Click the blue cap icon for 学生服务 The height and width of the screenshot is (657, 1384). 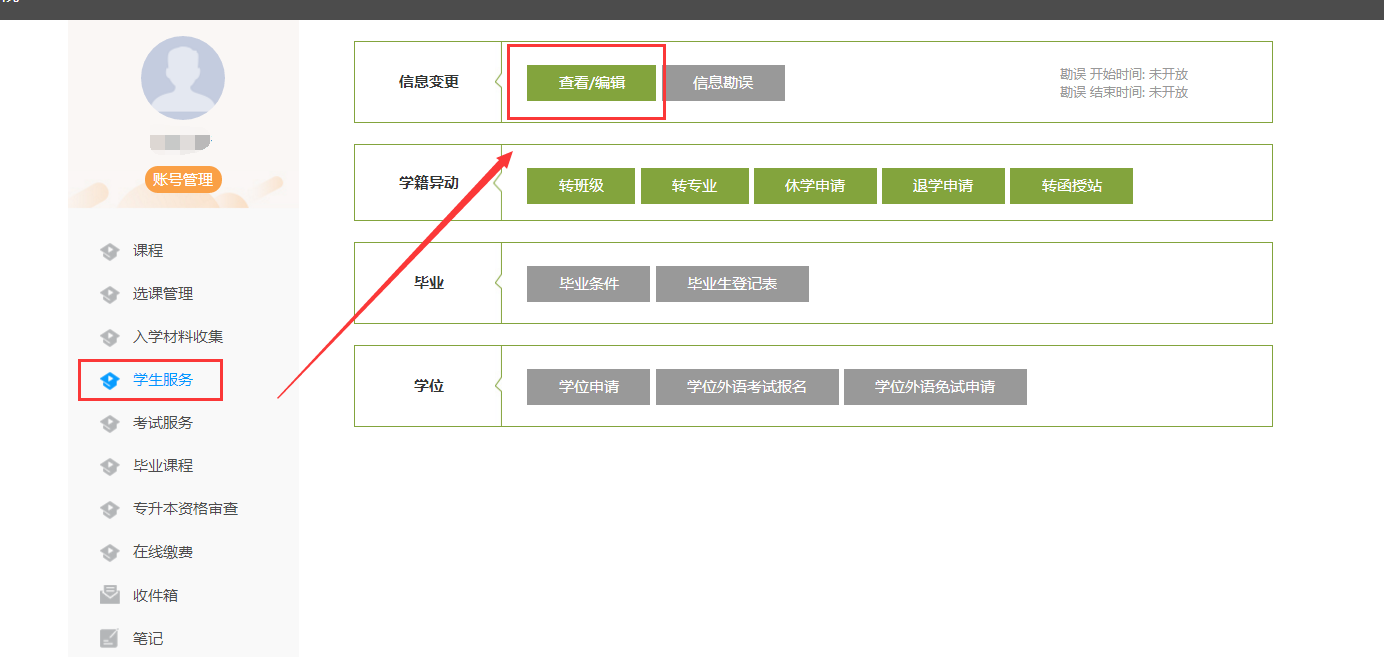110,380
